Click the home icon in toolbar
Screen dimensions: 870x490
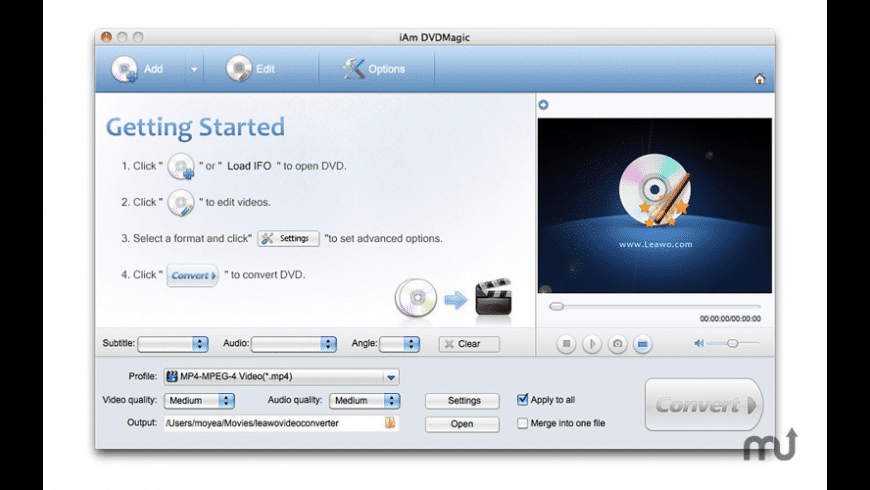click(760, 79)
